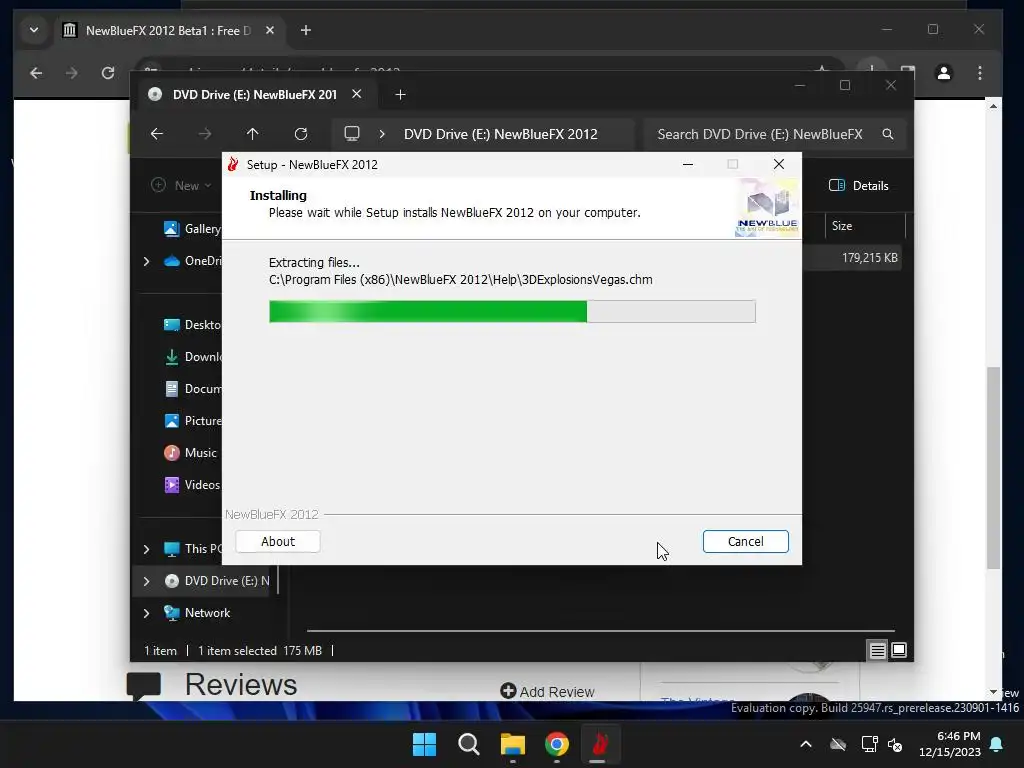1024x768 pixels.
Task: Reload the Chrome page
Action: click(108, 73)
